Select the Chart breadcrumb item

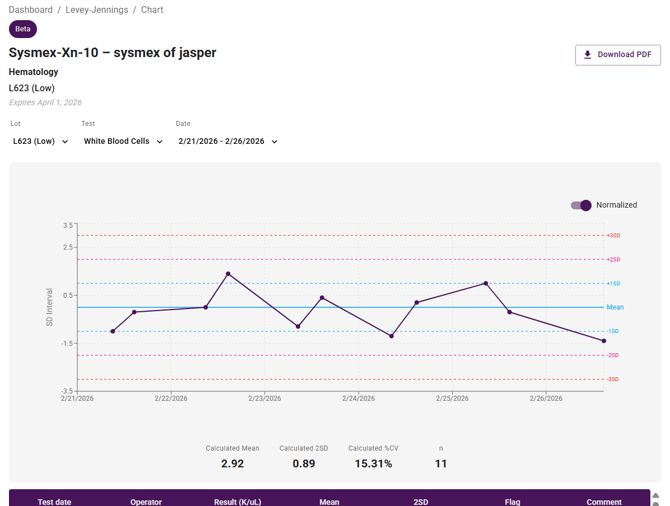pyautogui.click(x=152, y=10)
